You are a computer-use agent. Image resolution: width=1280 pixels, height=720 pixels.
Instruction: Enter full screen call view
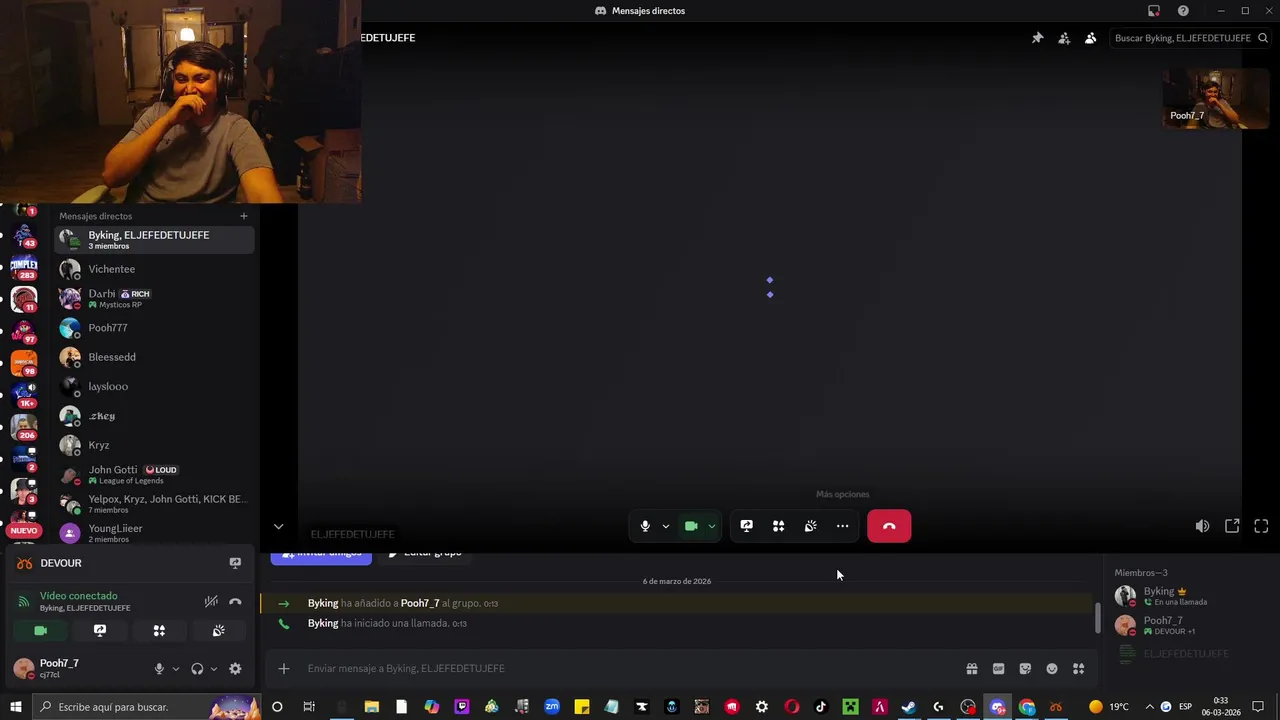point(1261,526)
